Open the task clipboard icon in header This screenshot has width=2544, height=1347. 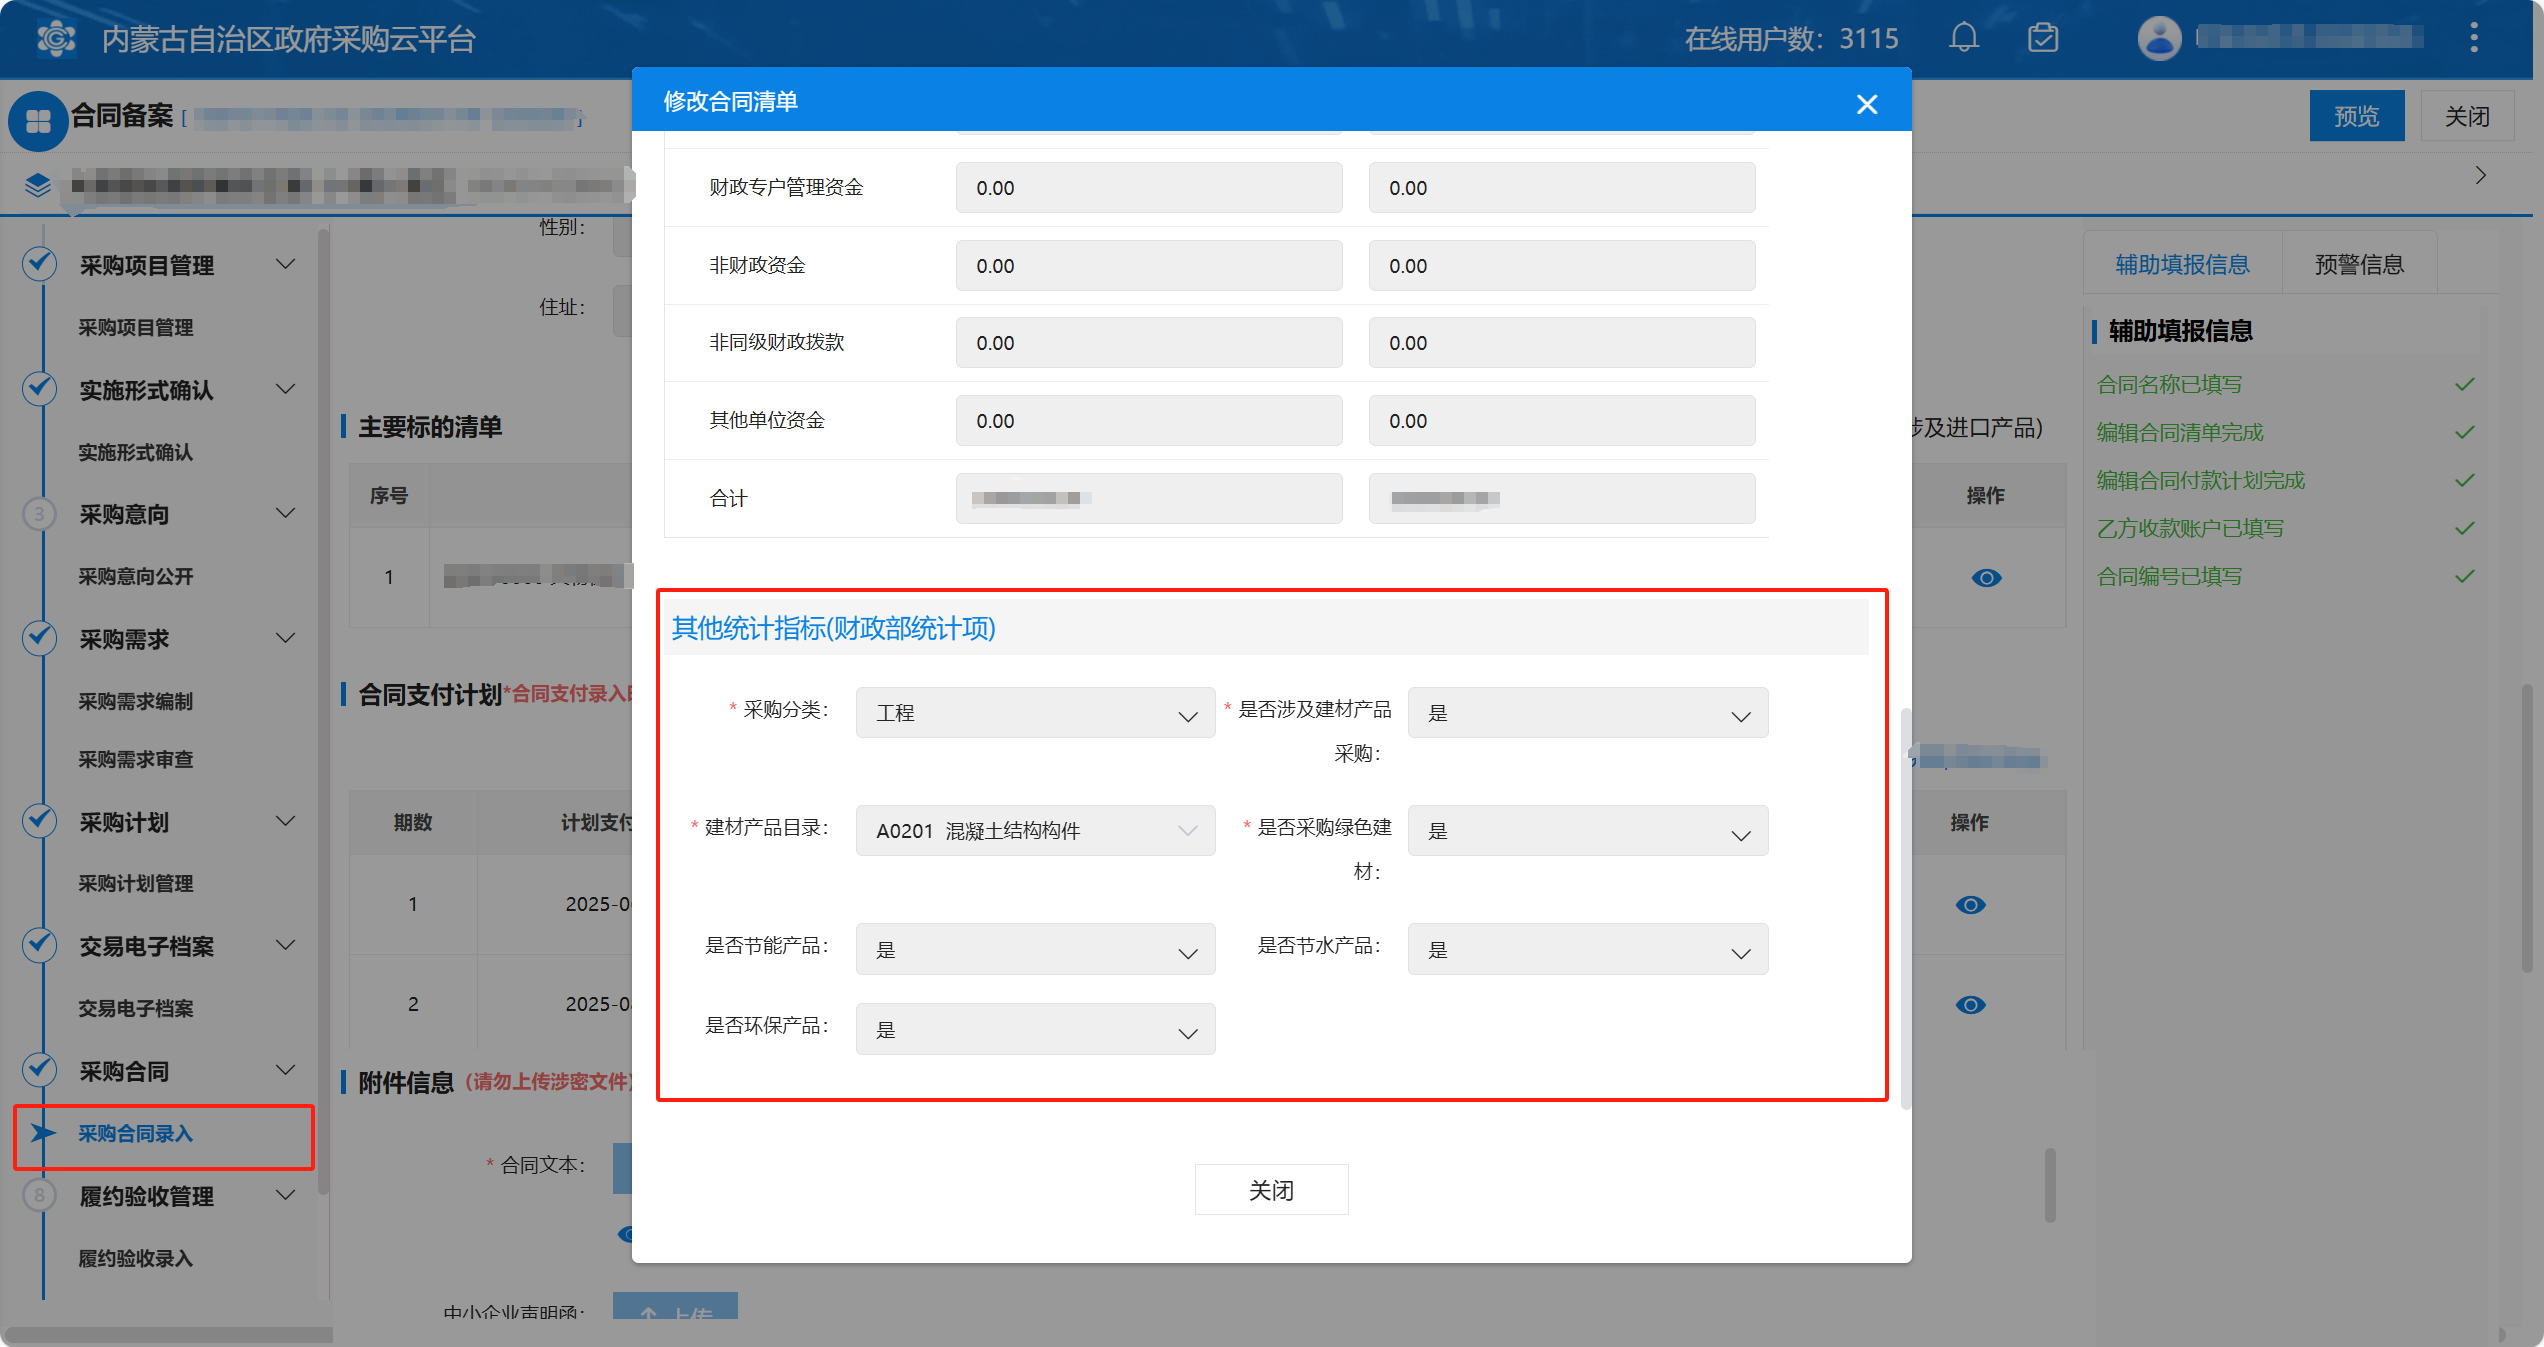(x=2043, y=38)
